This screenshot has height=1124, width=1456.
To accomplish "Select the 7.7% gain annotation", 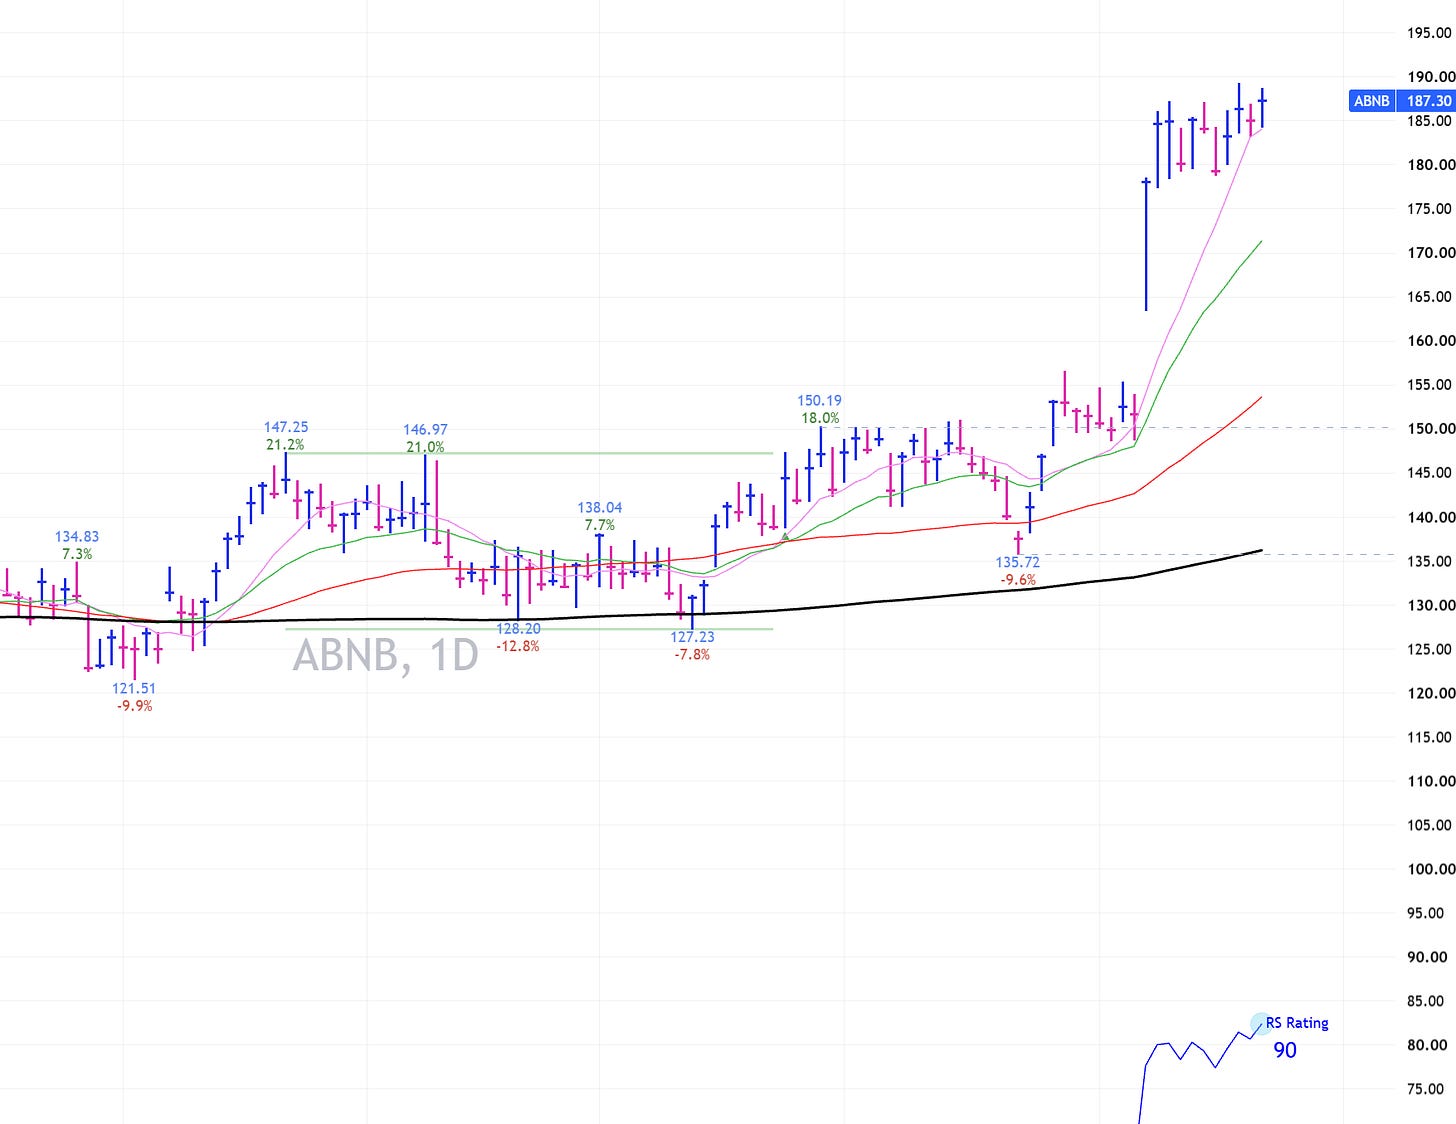I will click(x=600, y=525).
